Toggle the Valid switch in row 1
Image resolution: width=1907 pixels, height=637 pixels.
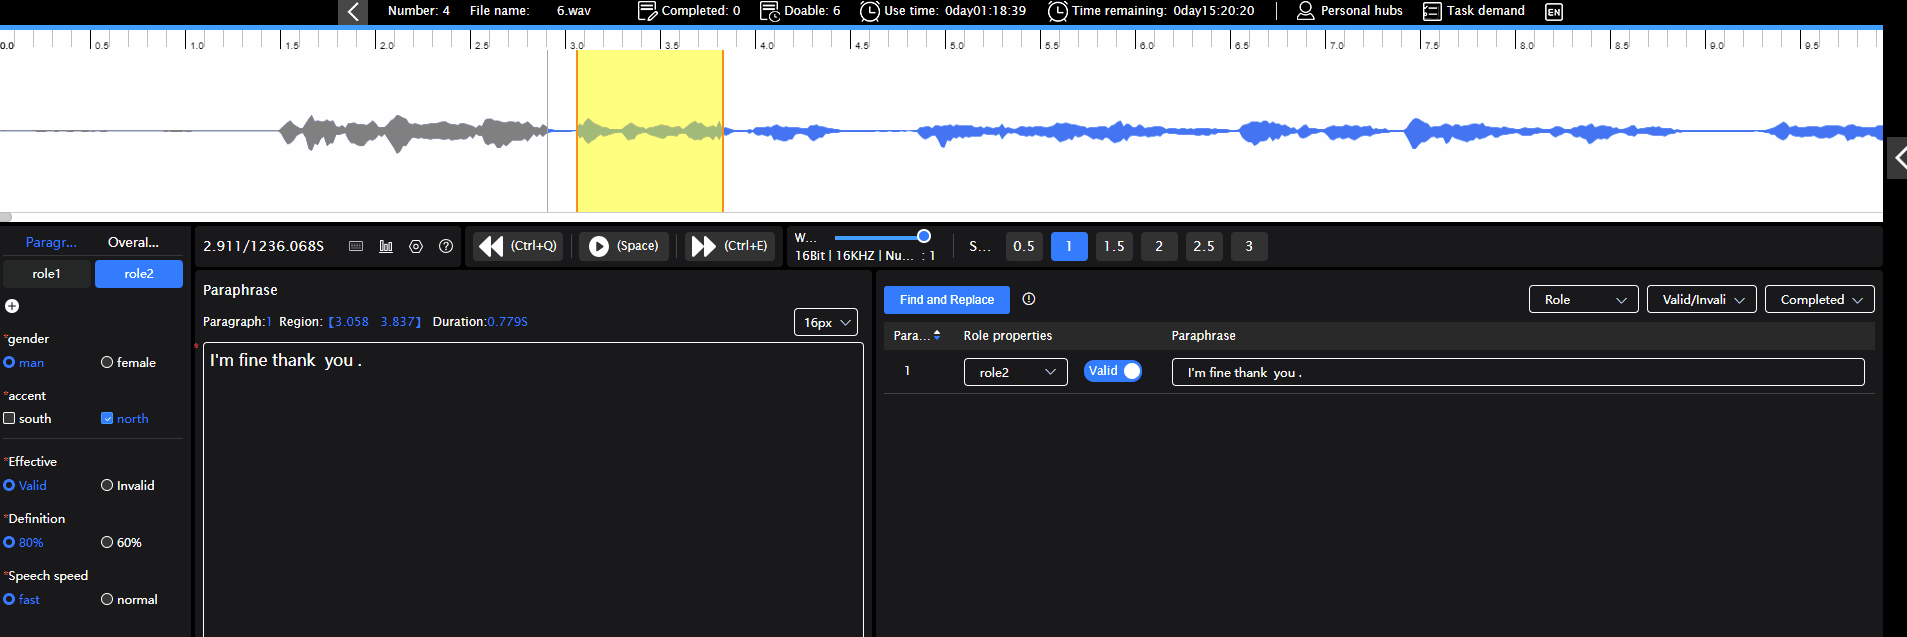(1113, 371)
